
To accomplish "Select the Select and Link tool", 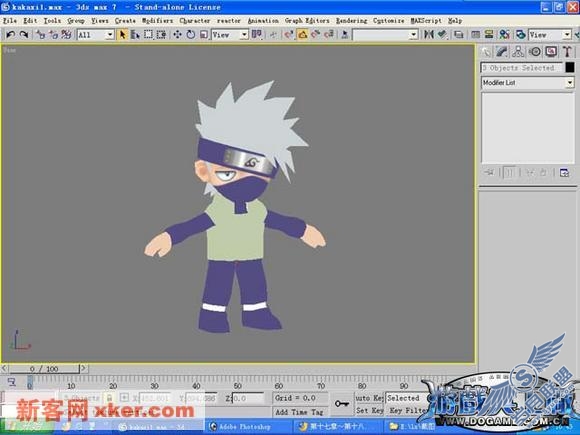I will pos(40,35).
